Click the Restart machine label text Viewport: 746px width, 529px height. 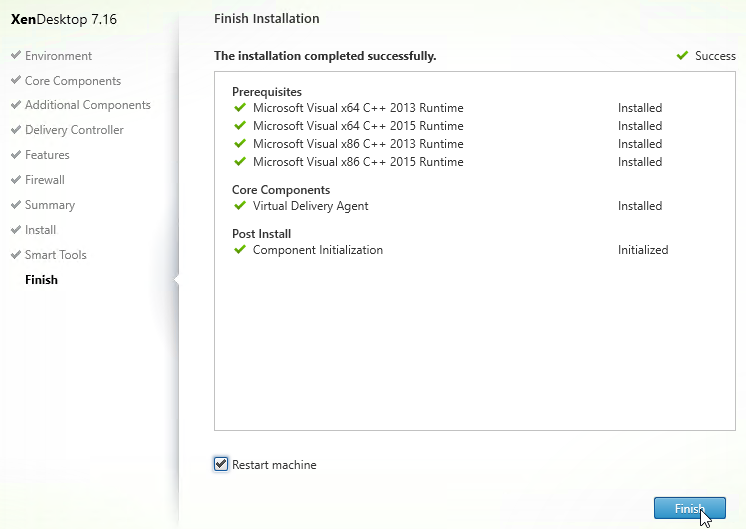274,465
